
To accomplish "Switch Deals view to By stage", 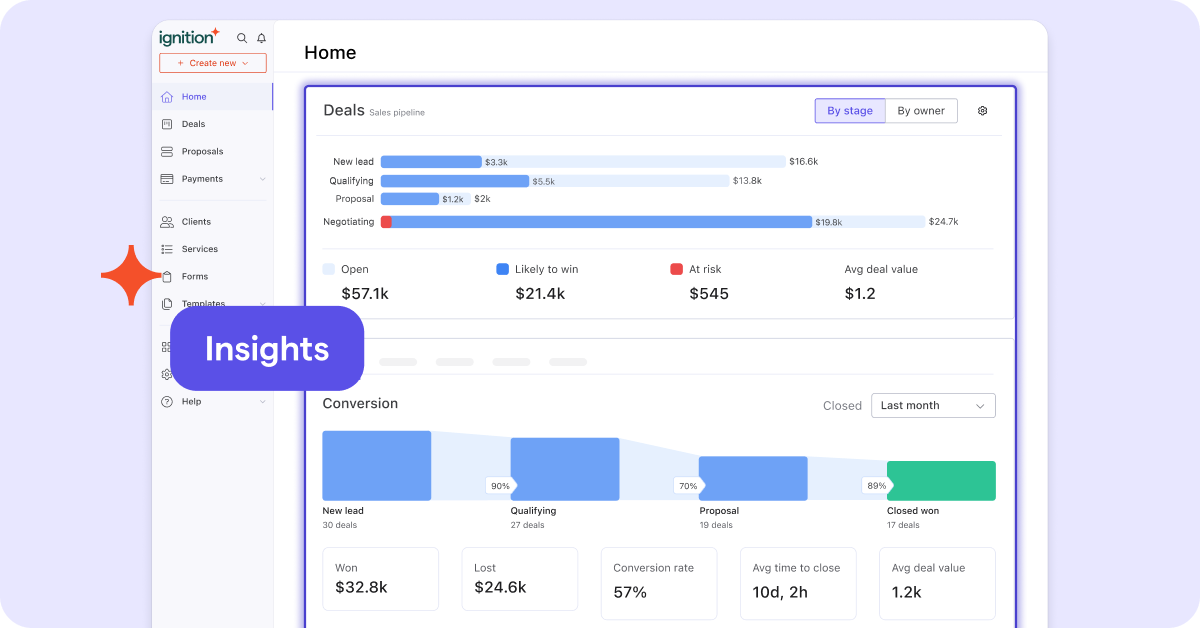I will point(849,111).
